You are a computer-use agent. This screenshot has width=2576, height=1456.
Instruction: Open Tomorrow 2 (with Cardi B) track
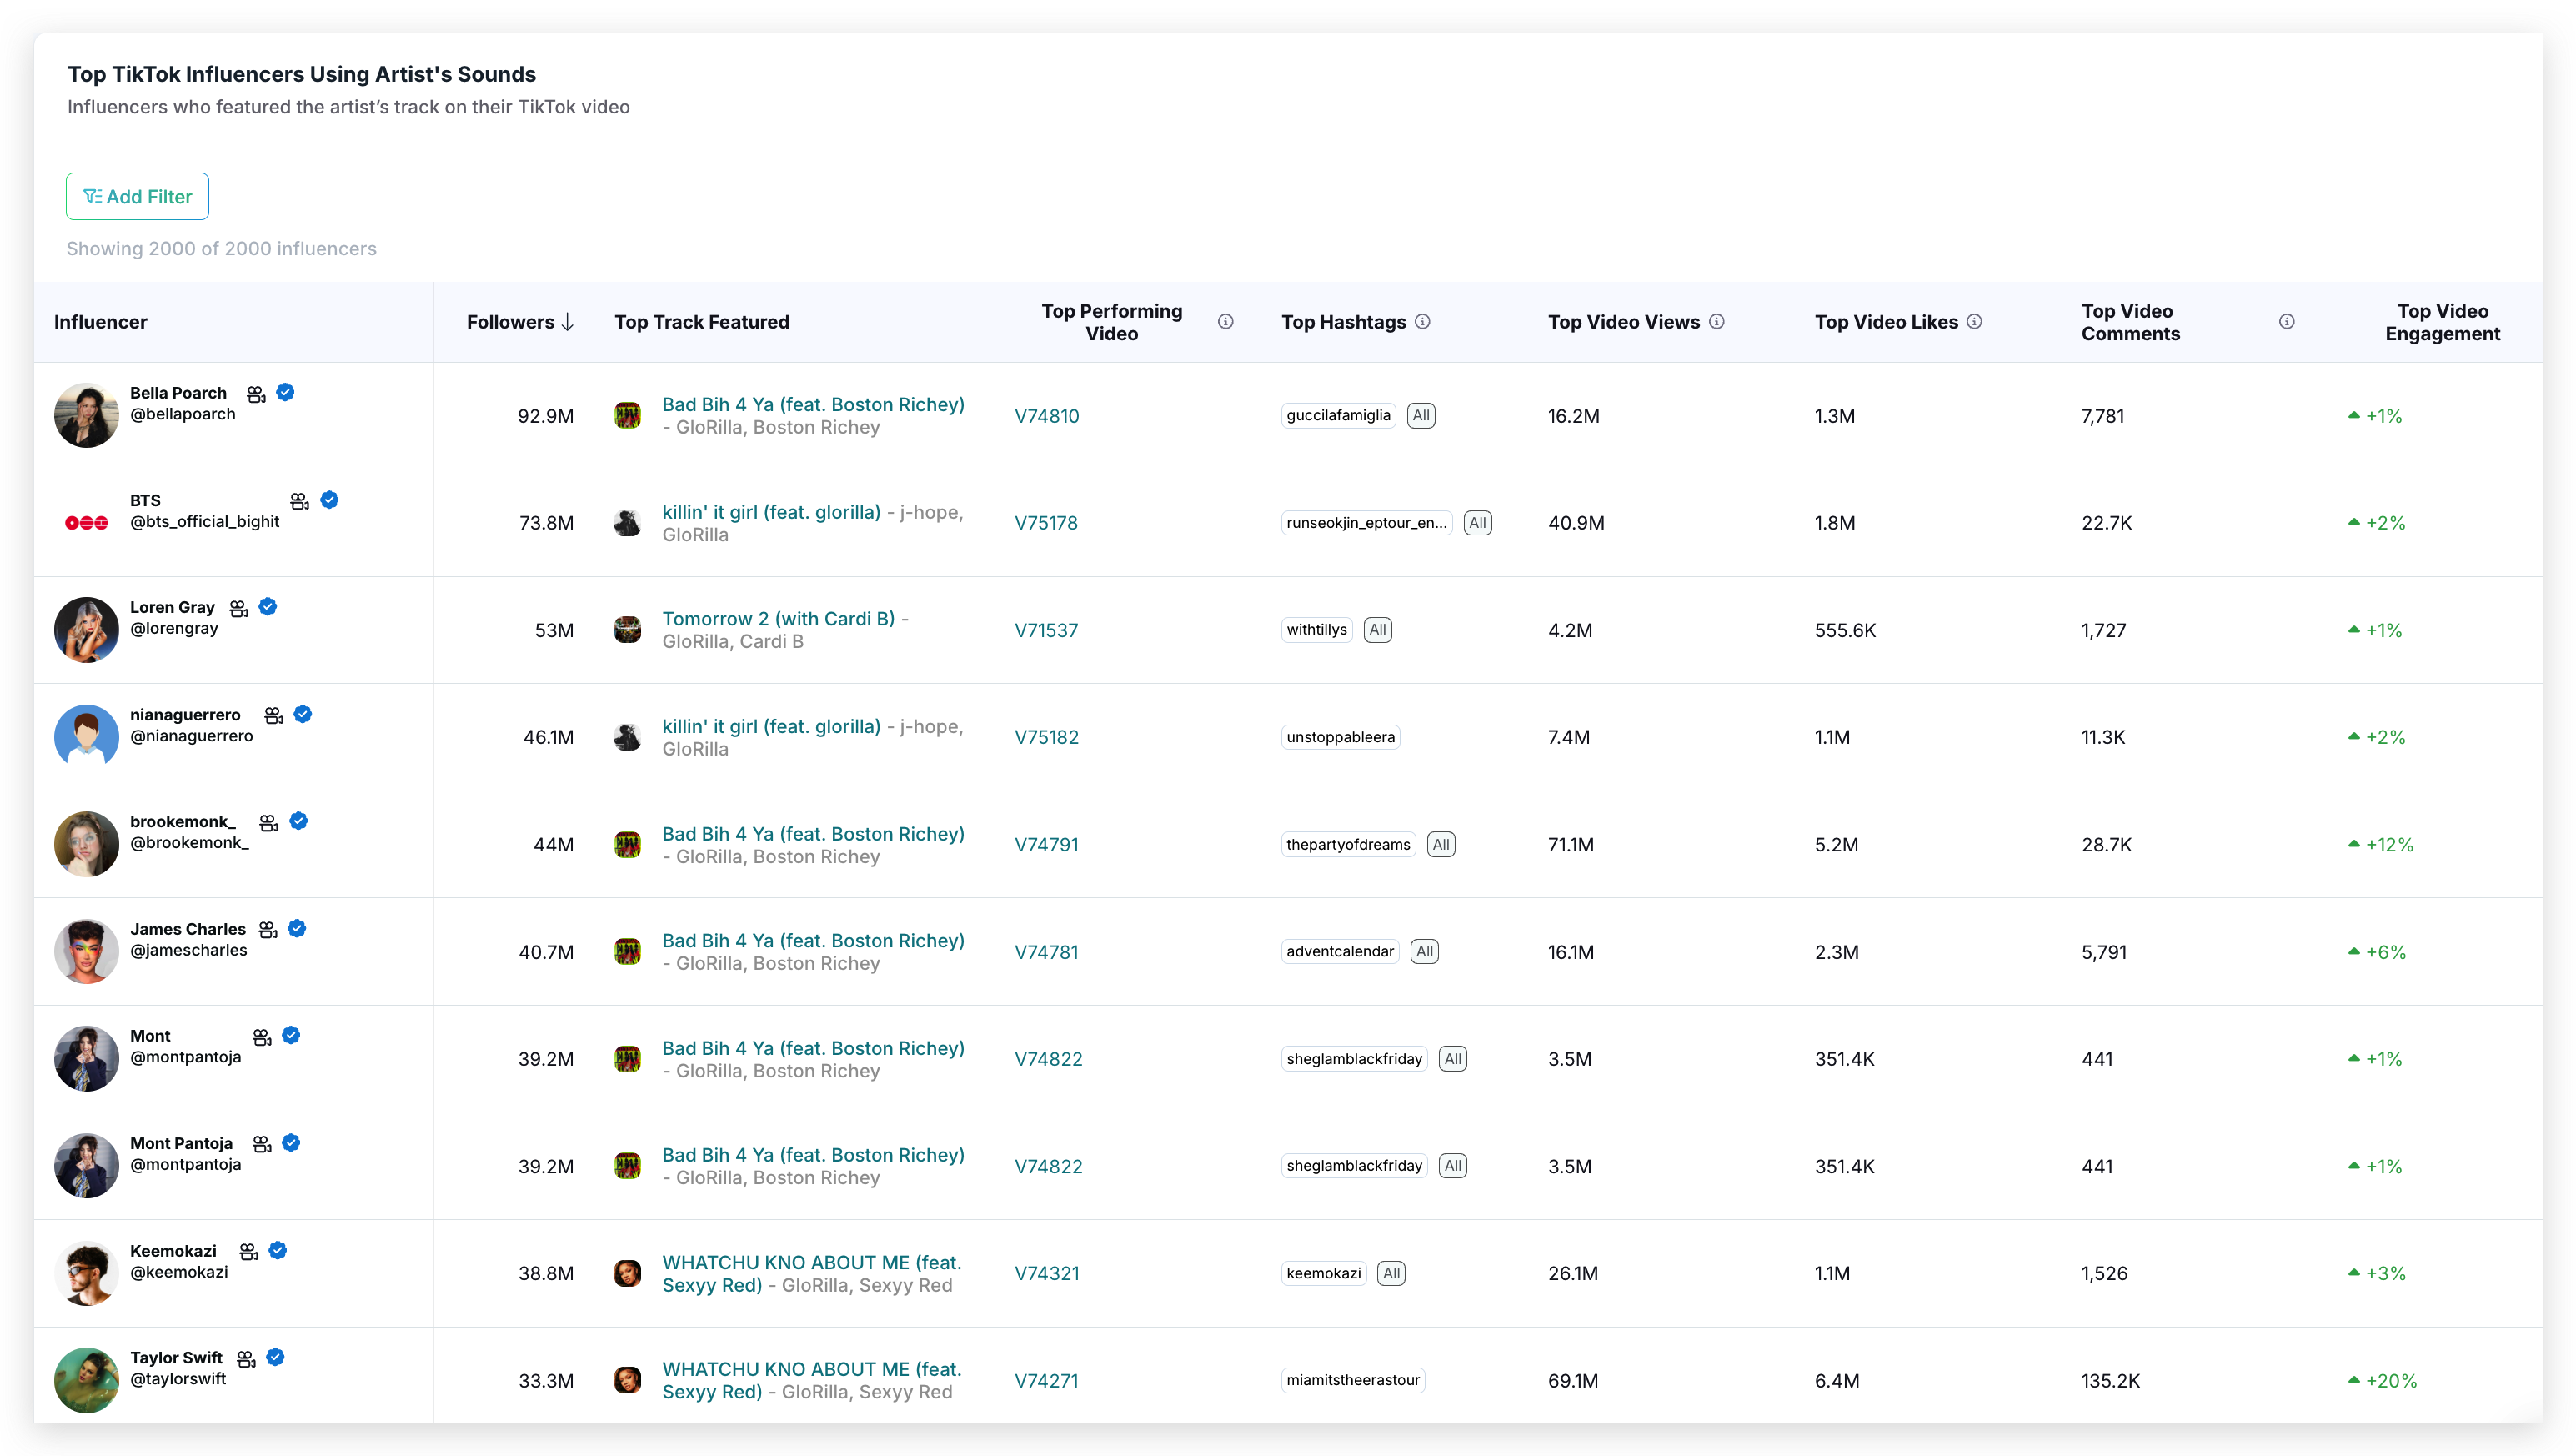click(x=778, y=619)
